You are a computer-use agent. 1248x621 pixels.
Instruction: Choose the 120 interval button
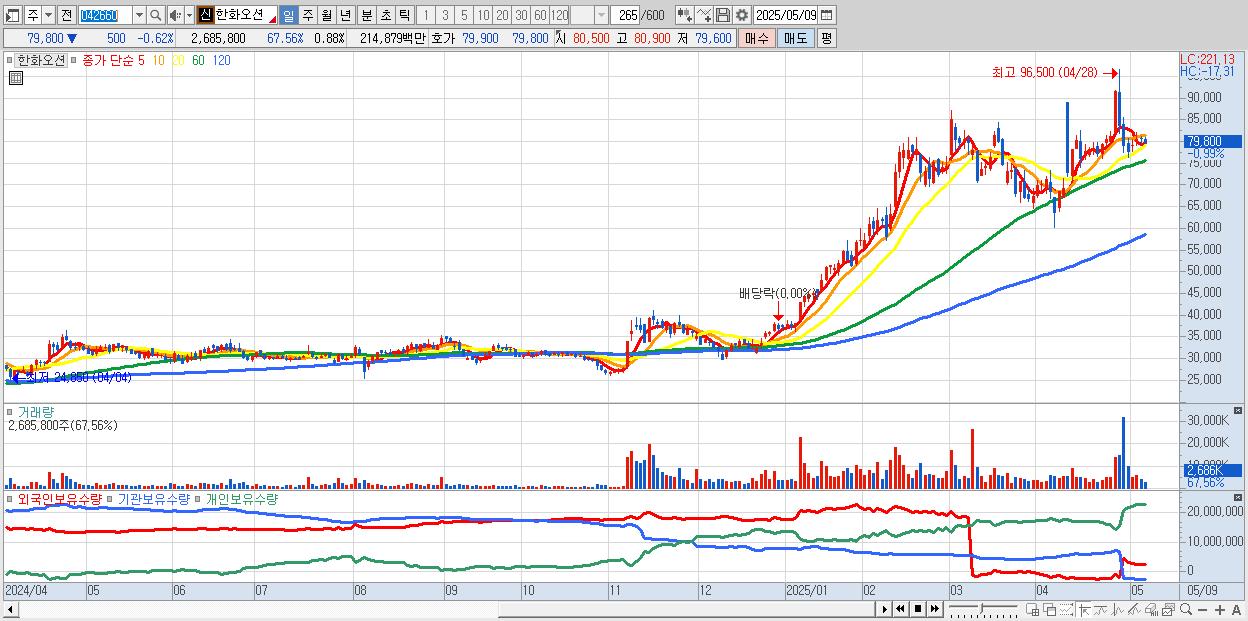[559, 15]
